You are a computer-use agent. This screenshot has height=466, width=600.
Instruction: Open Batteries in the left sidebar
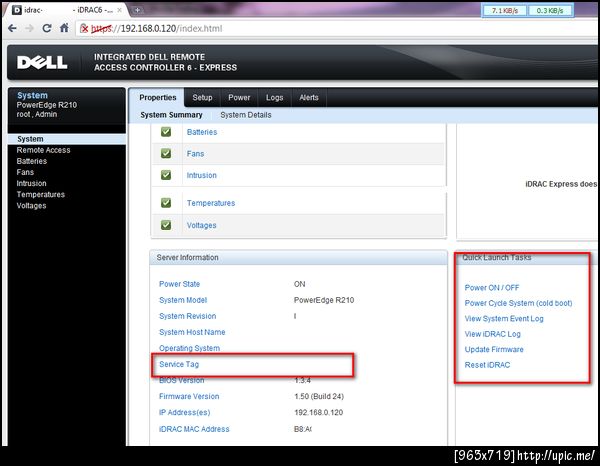click(32, 161)
